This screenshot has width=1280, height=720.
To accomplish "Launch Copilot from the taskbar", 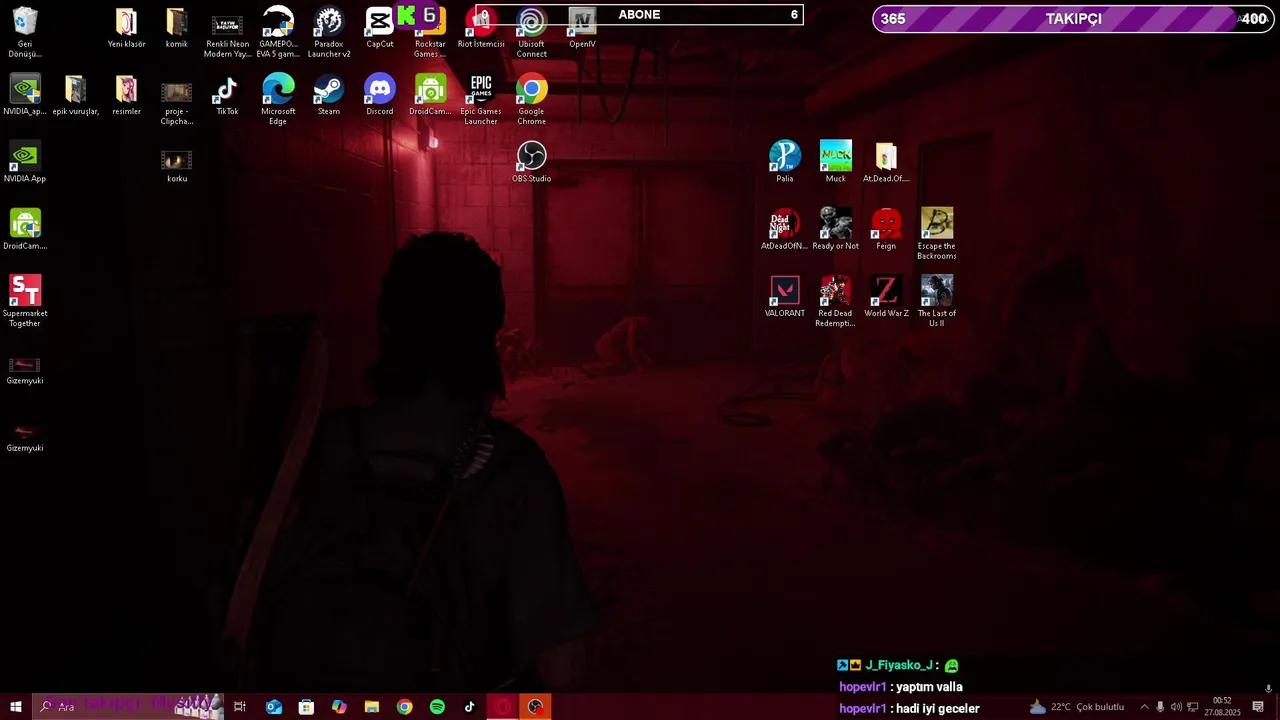I will (339, 707).
